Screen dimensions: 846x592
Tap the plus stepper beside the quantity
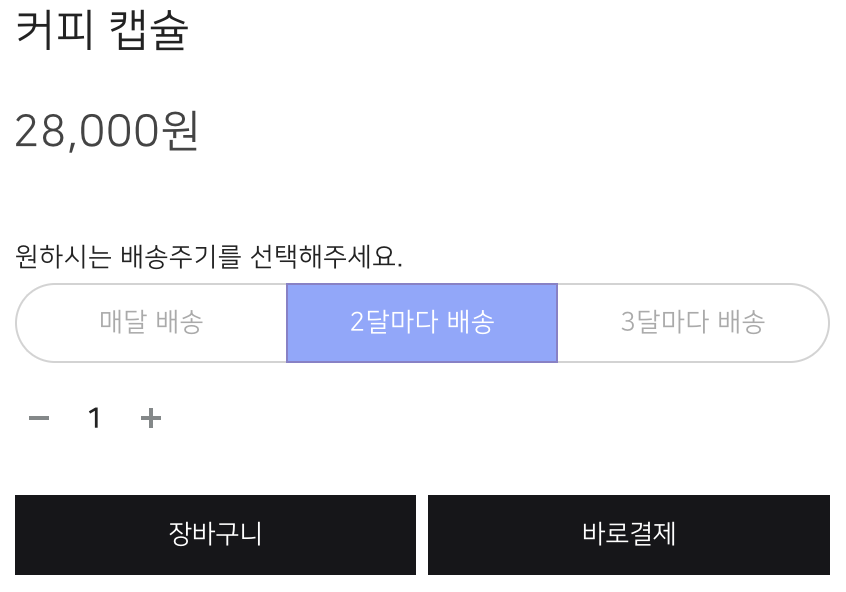pos(150,418)
